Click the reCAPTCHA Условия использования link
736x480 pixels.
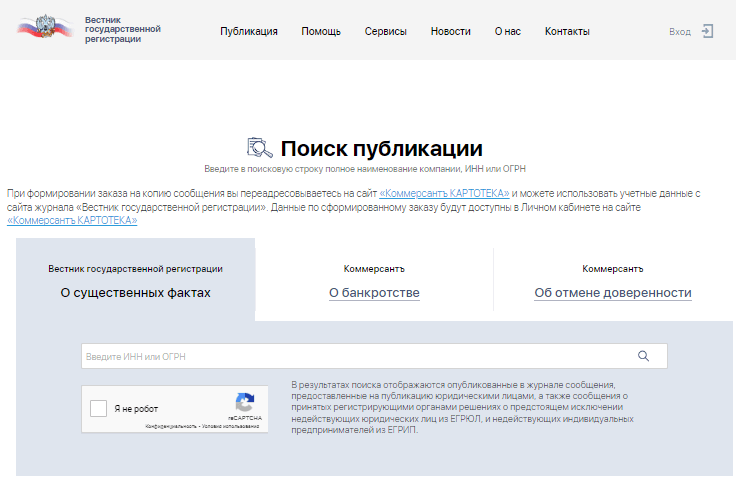point(230,426)
